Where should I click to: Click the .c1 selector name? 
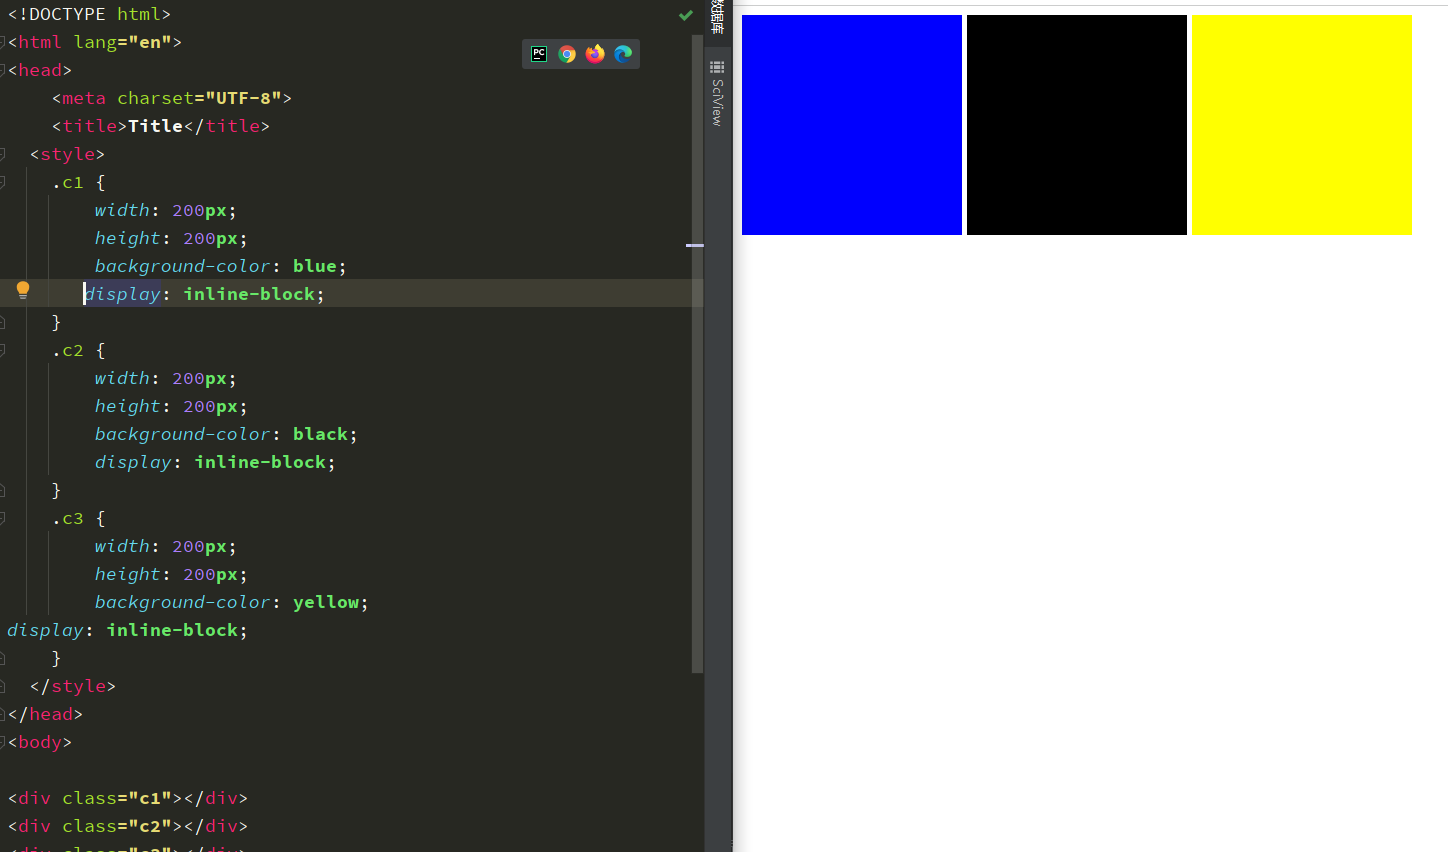pos(68,182)
